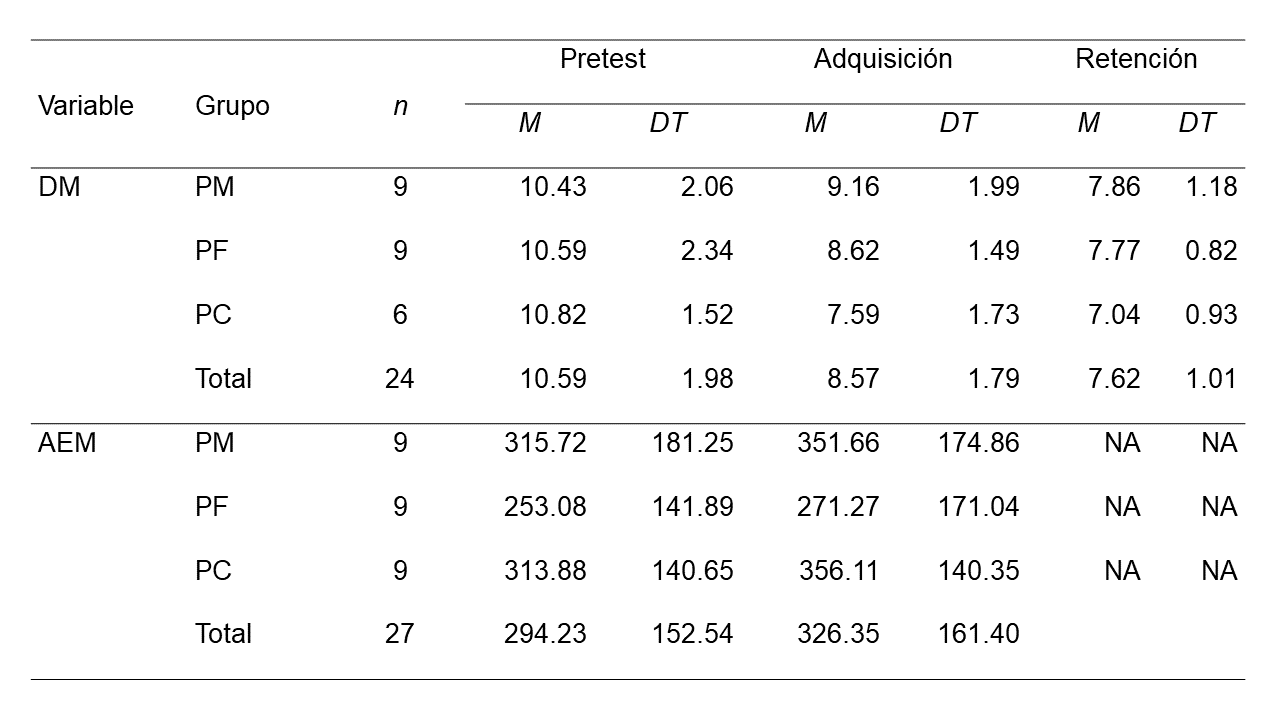Click the Pretest column header
Viewport: 1280px width, 720px height.
tap(602, 59)
